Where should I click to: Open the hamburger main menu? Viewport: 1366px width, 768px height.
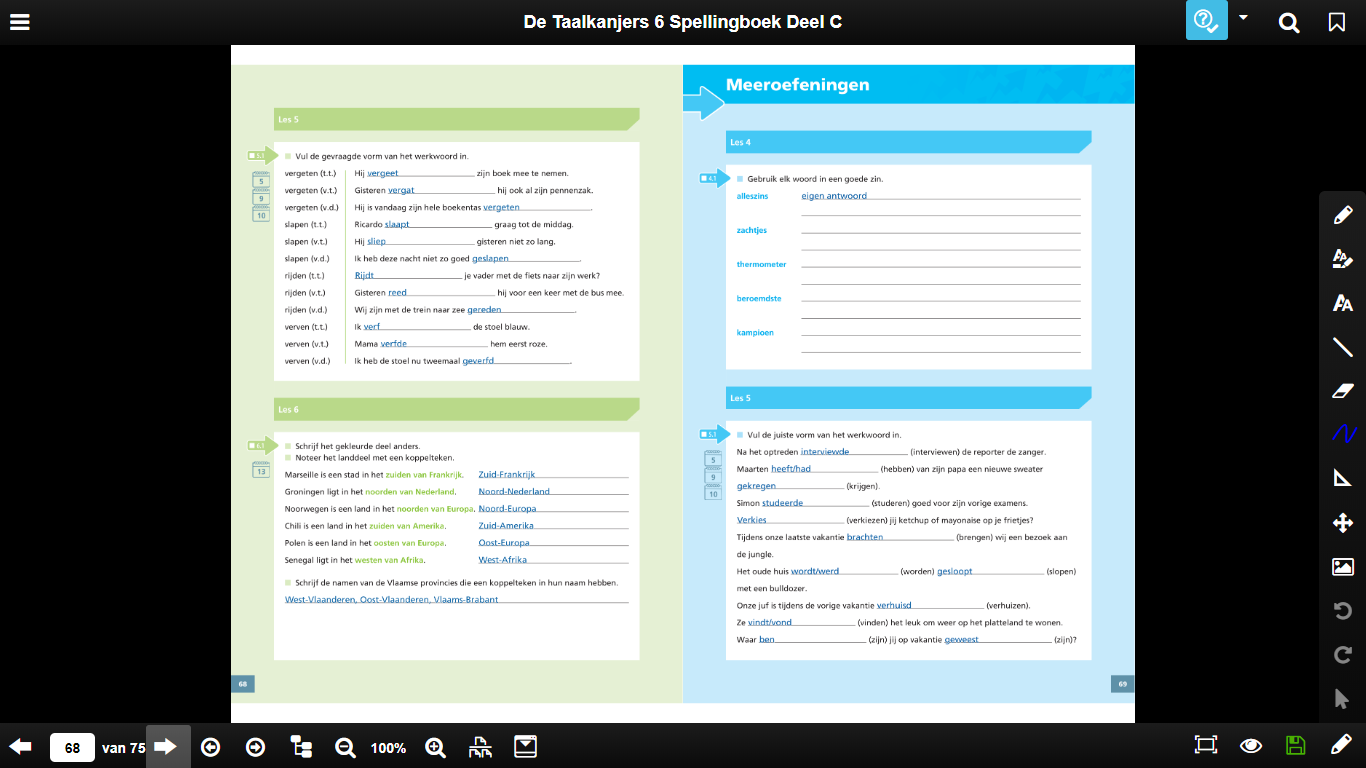pyautogui.click(x=19, y=22)
